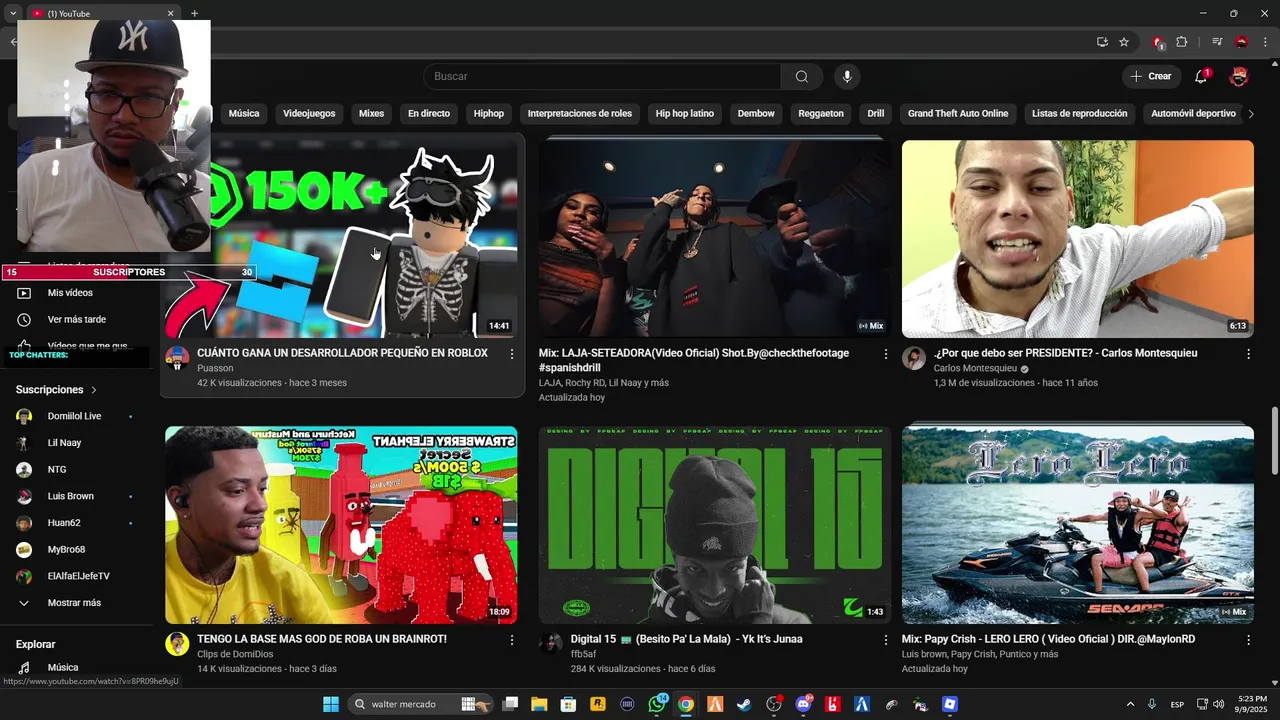The height and width of the screenshot is (720, 1280).
Task: Show more category chips with right arrow
Action: pos(1250,114)
